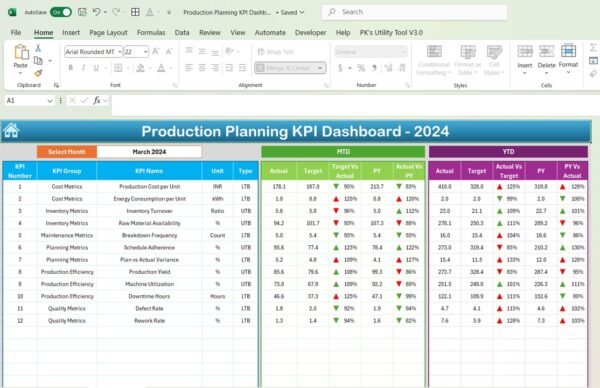
Task: Switch to the Review tab
Action: pyautogui.click(x=210, y=33)
